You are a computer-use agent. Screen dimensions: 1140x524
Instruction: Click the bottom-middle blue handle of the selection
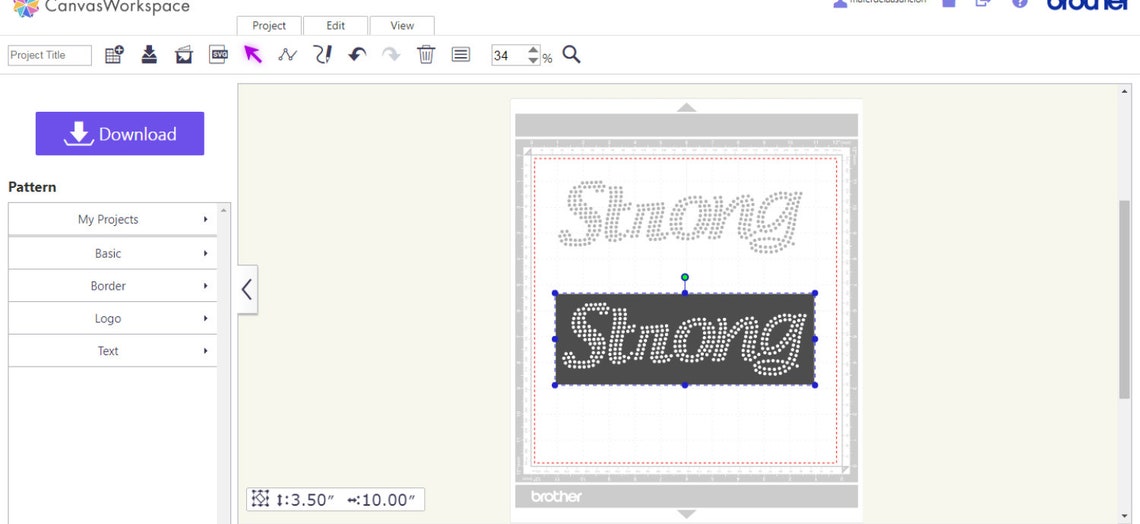point(685,384)
